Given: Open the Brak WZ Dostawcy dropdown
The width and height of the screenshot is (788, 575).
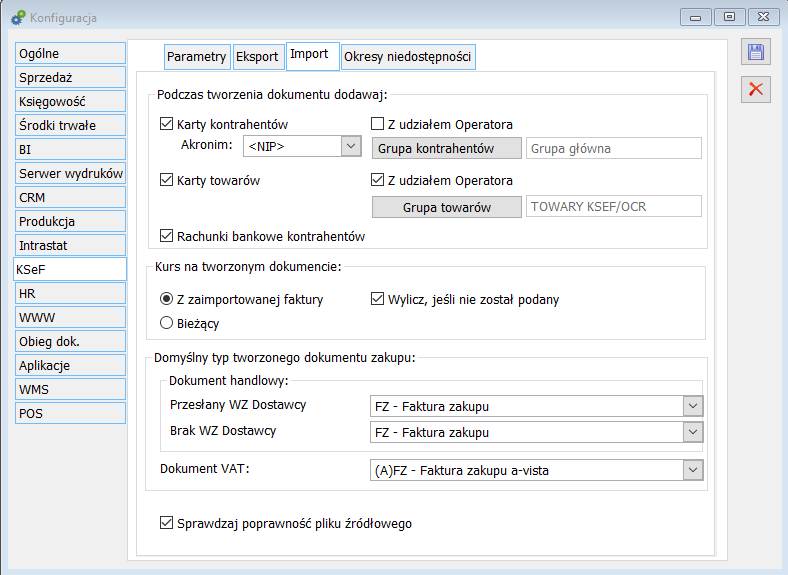Looking at the screenshot, I should (692, 432).
